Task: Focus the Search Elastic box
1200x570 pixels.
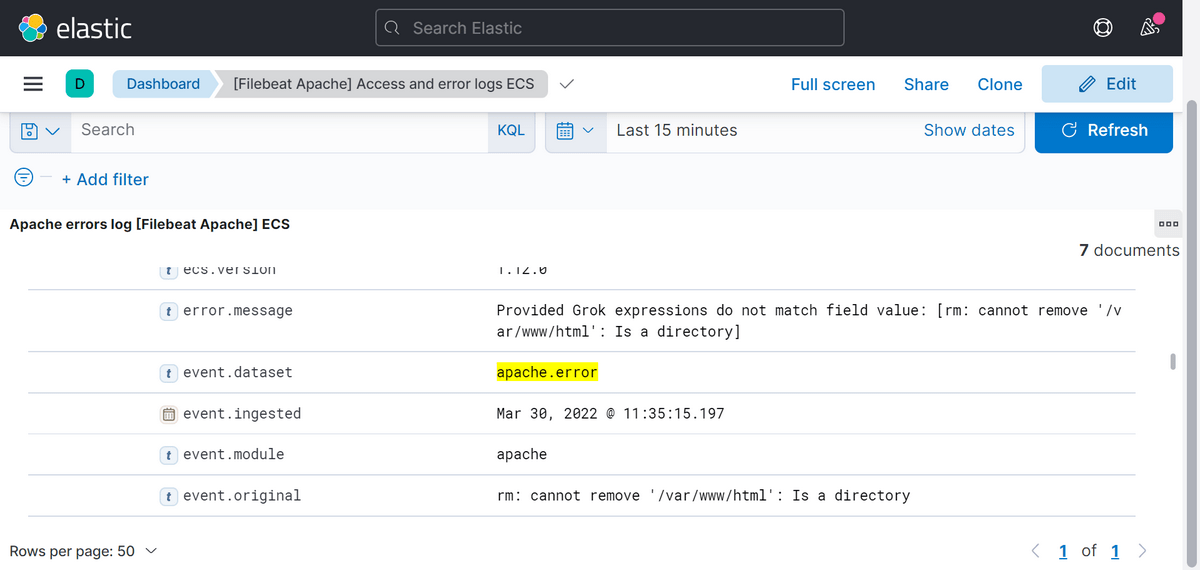Action: pyautogui.click(x=610, y=28)
